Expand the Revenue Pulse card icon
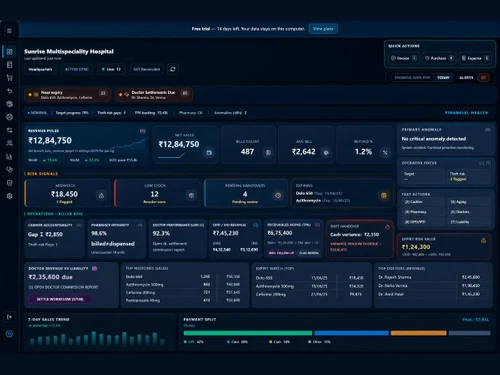500x375 pixels. tap(143, 131)
